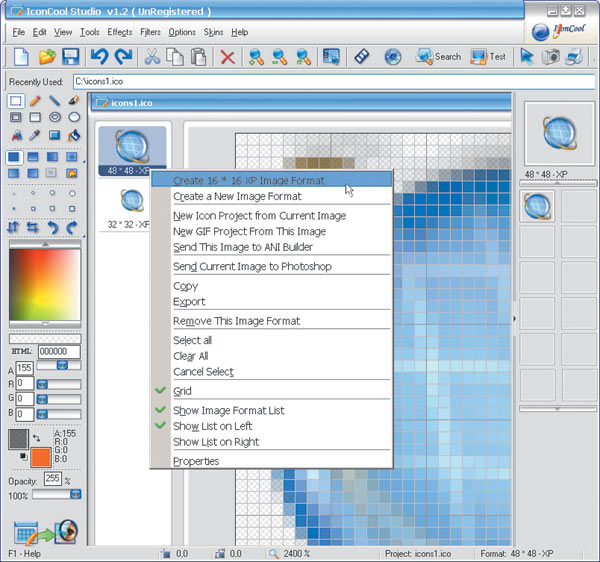Click the globe thumbnail in right panel grid
600x562 pixels.
pyautogui.click(x=537, y=206)
